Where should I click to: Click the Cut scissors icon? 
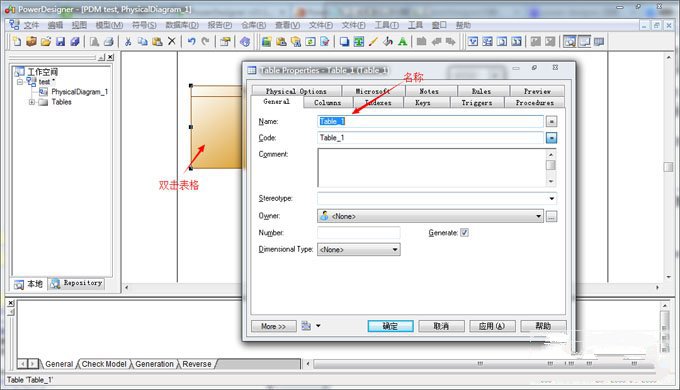coord(128,42)
